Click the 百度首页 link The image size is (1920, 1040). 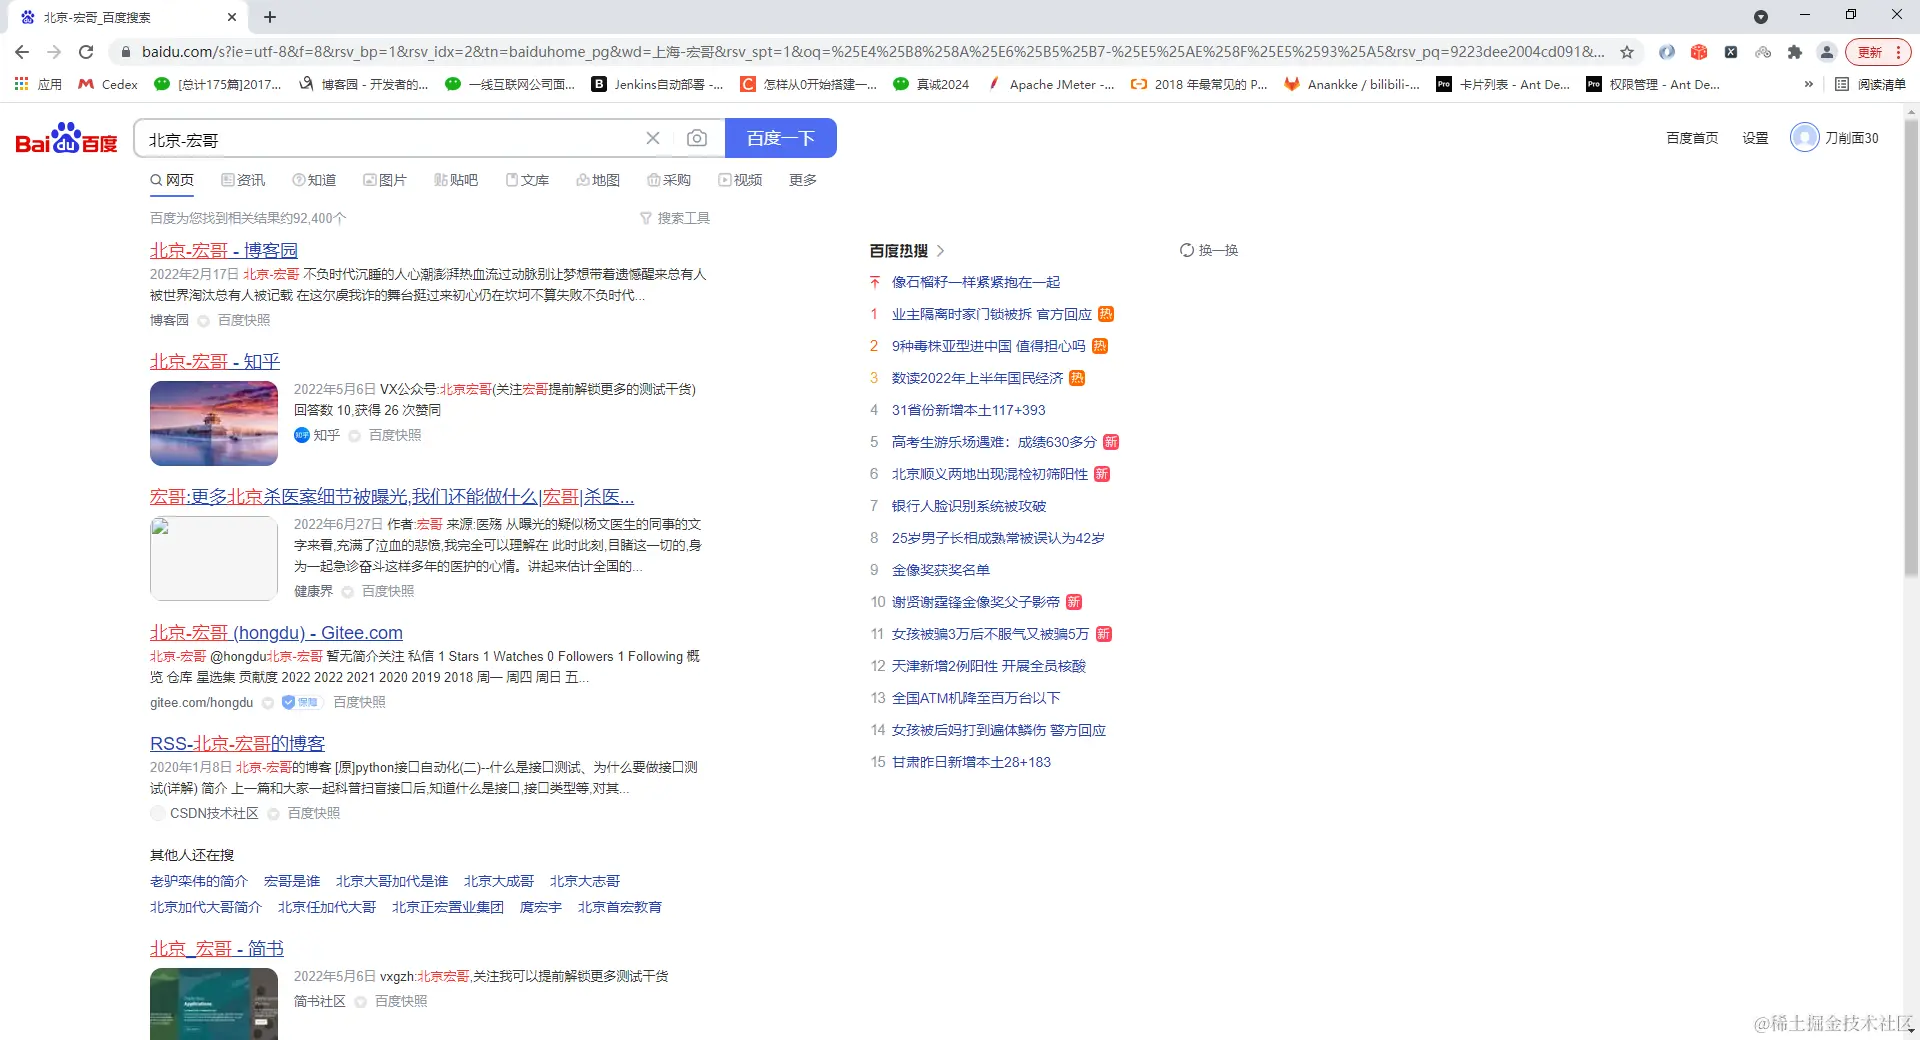coord(1692,138)
